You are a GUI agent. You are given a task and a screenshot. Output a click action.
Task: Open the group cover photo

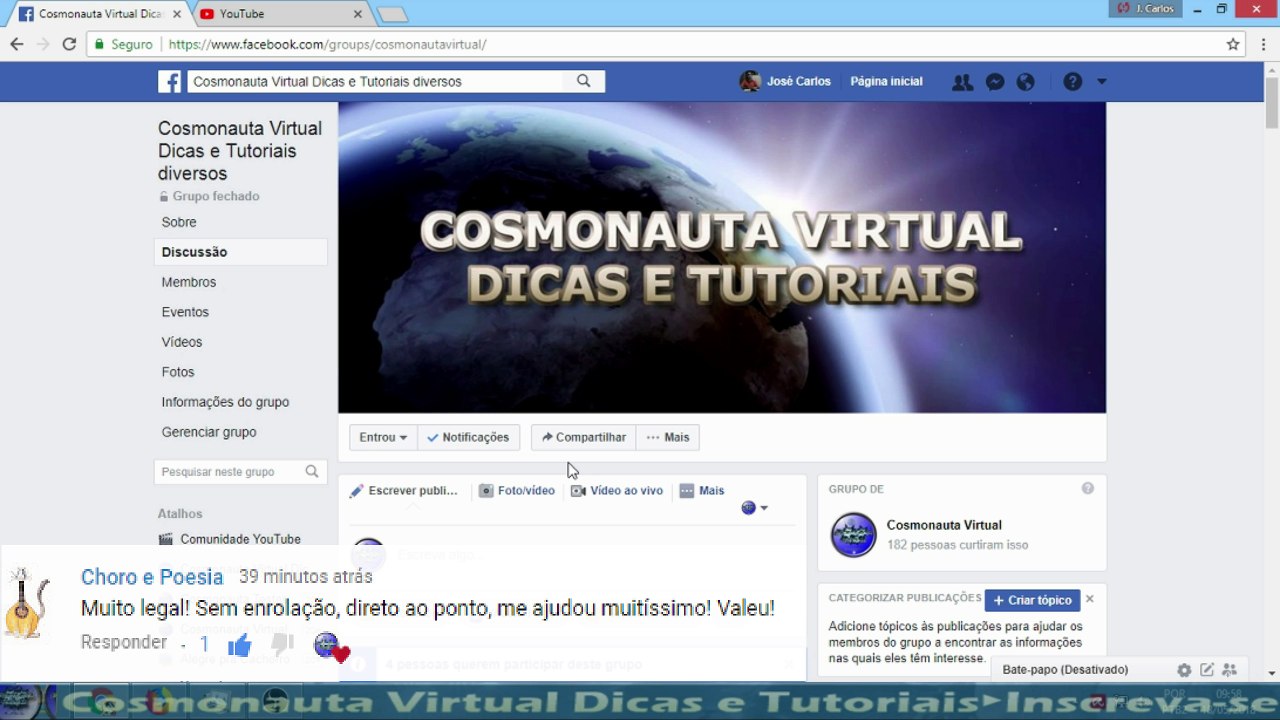coord(722,257)
